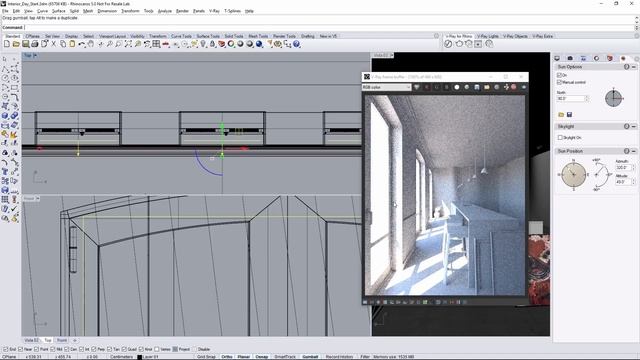Adjust the Altitude value stepper
Screen dimensions: 640x360
[633, 182]
